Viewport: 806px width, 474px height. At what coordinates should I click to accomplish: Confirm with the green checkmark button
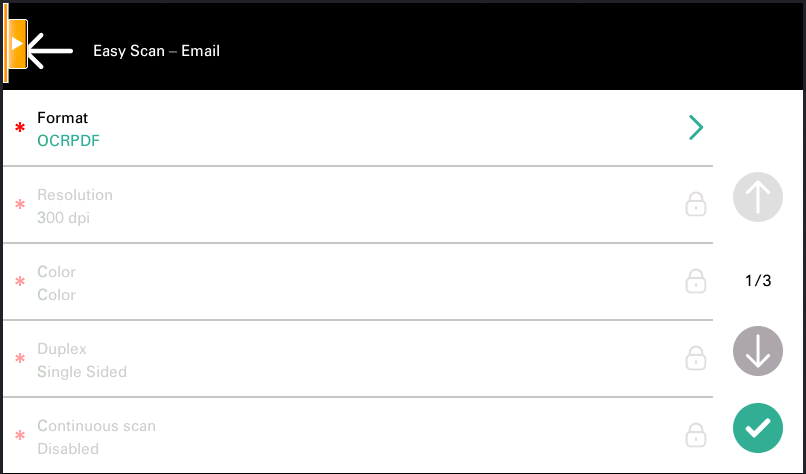(x=757, y=428)
